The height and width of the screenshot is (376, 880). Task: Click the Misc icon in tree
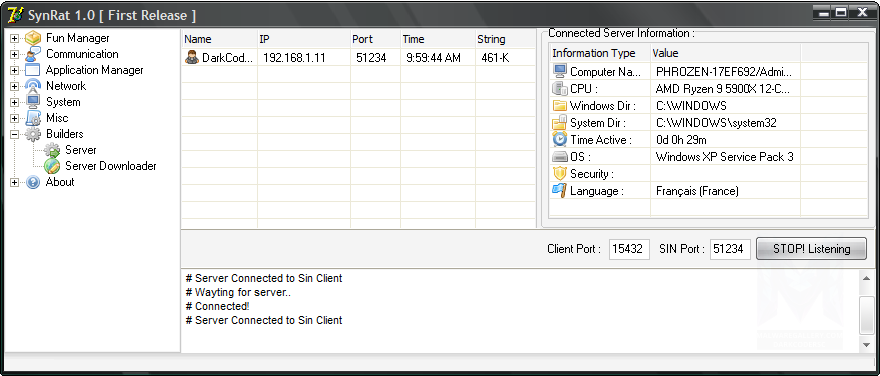click(33, 118)
